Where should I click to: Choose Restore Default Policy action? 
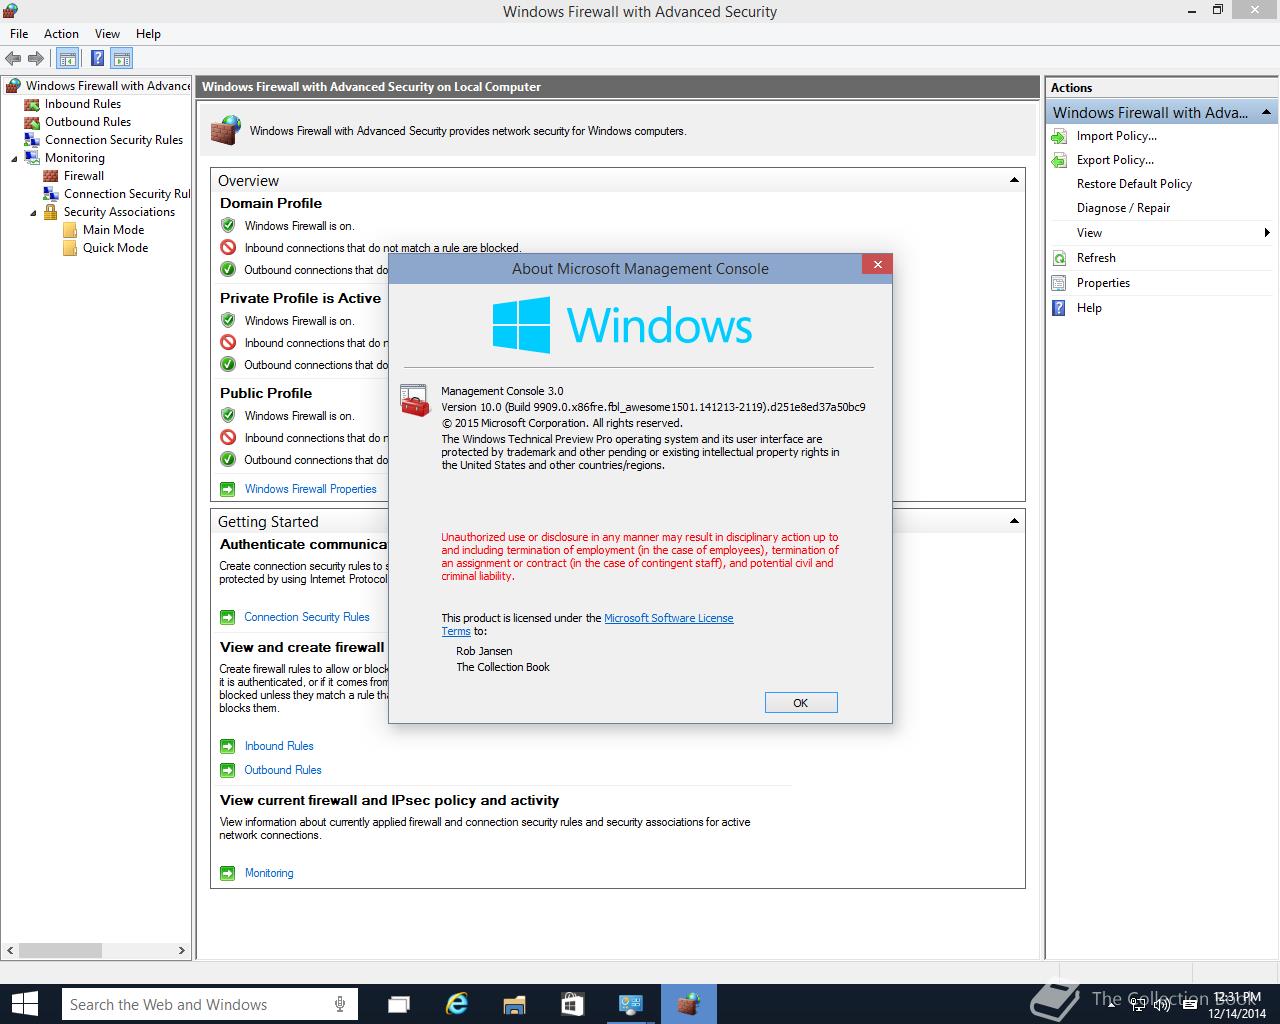pos(1134,184)
